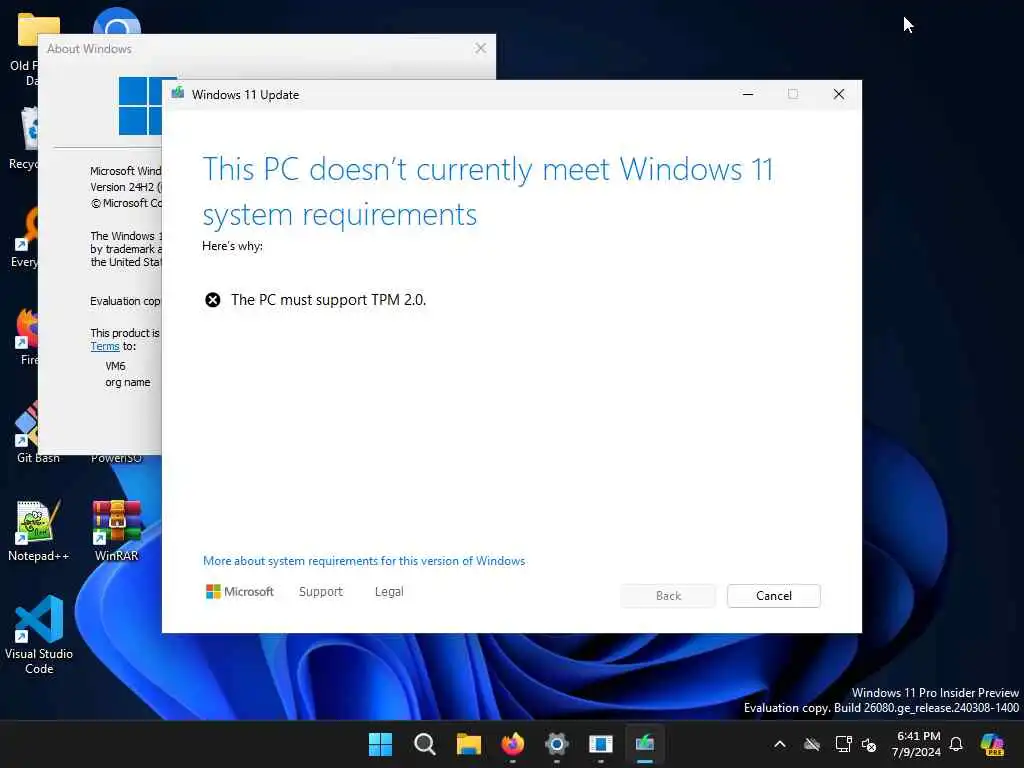The height and width of the screenshot is (768, 1024).
Task: Launch Copilot Preview from the taskbar
Action: click(x=992, y=744)
